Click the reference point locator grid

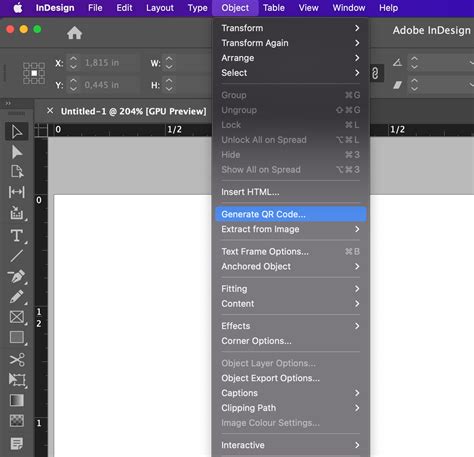click(x=34, y=73)
